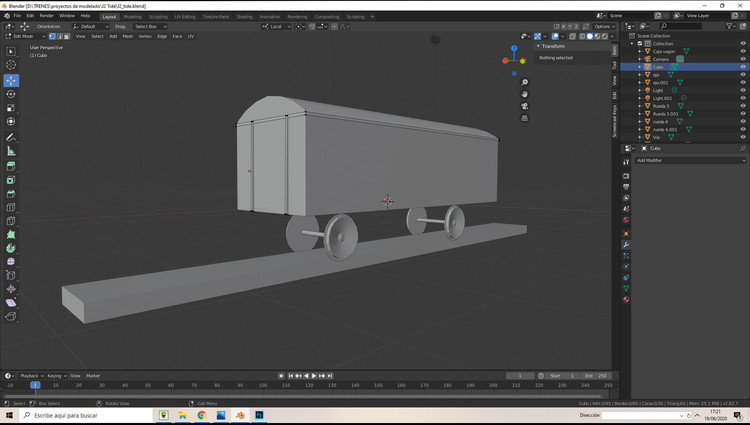Select the Edge Slide tool
750x425 pixels.
(11, 275)
